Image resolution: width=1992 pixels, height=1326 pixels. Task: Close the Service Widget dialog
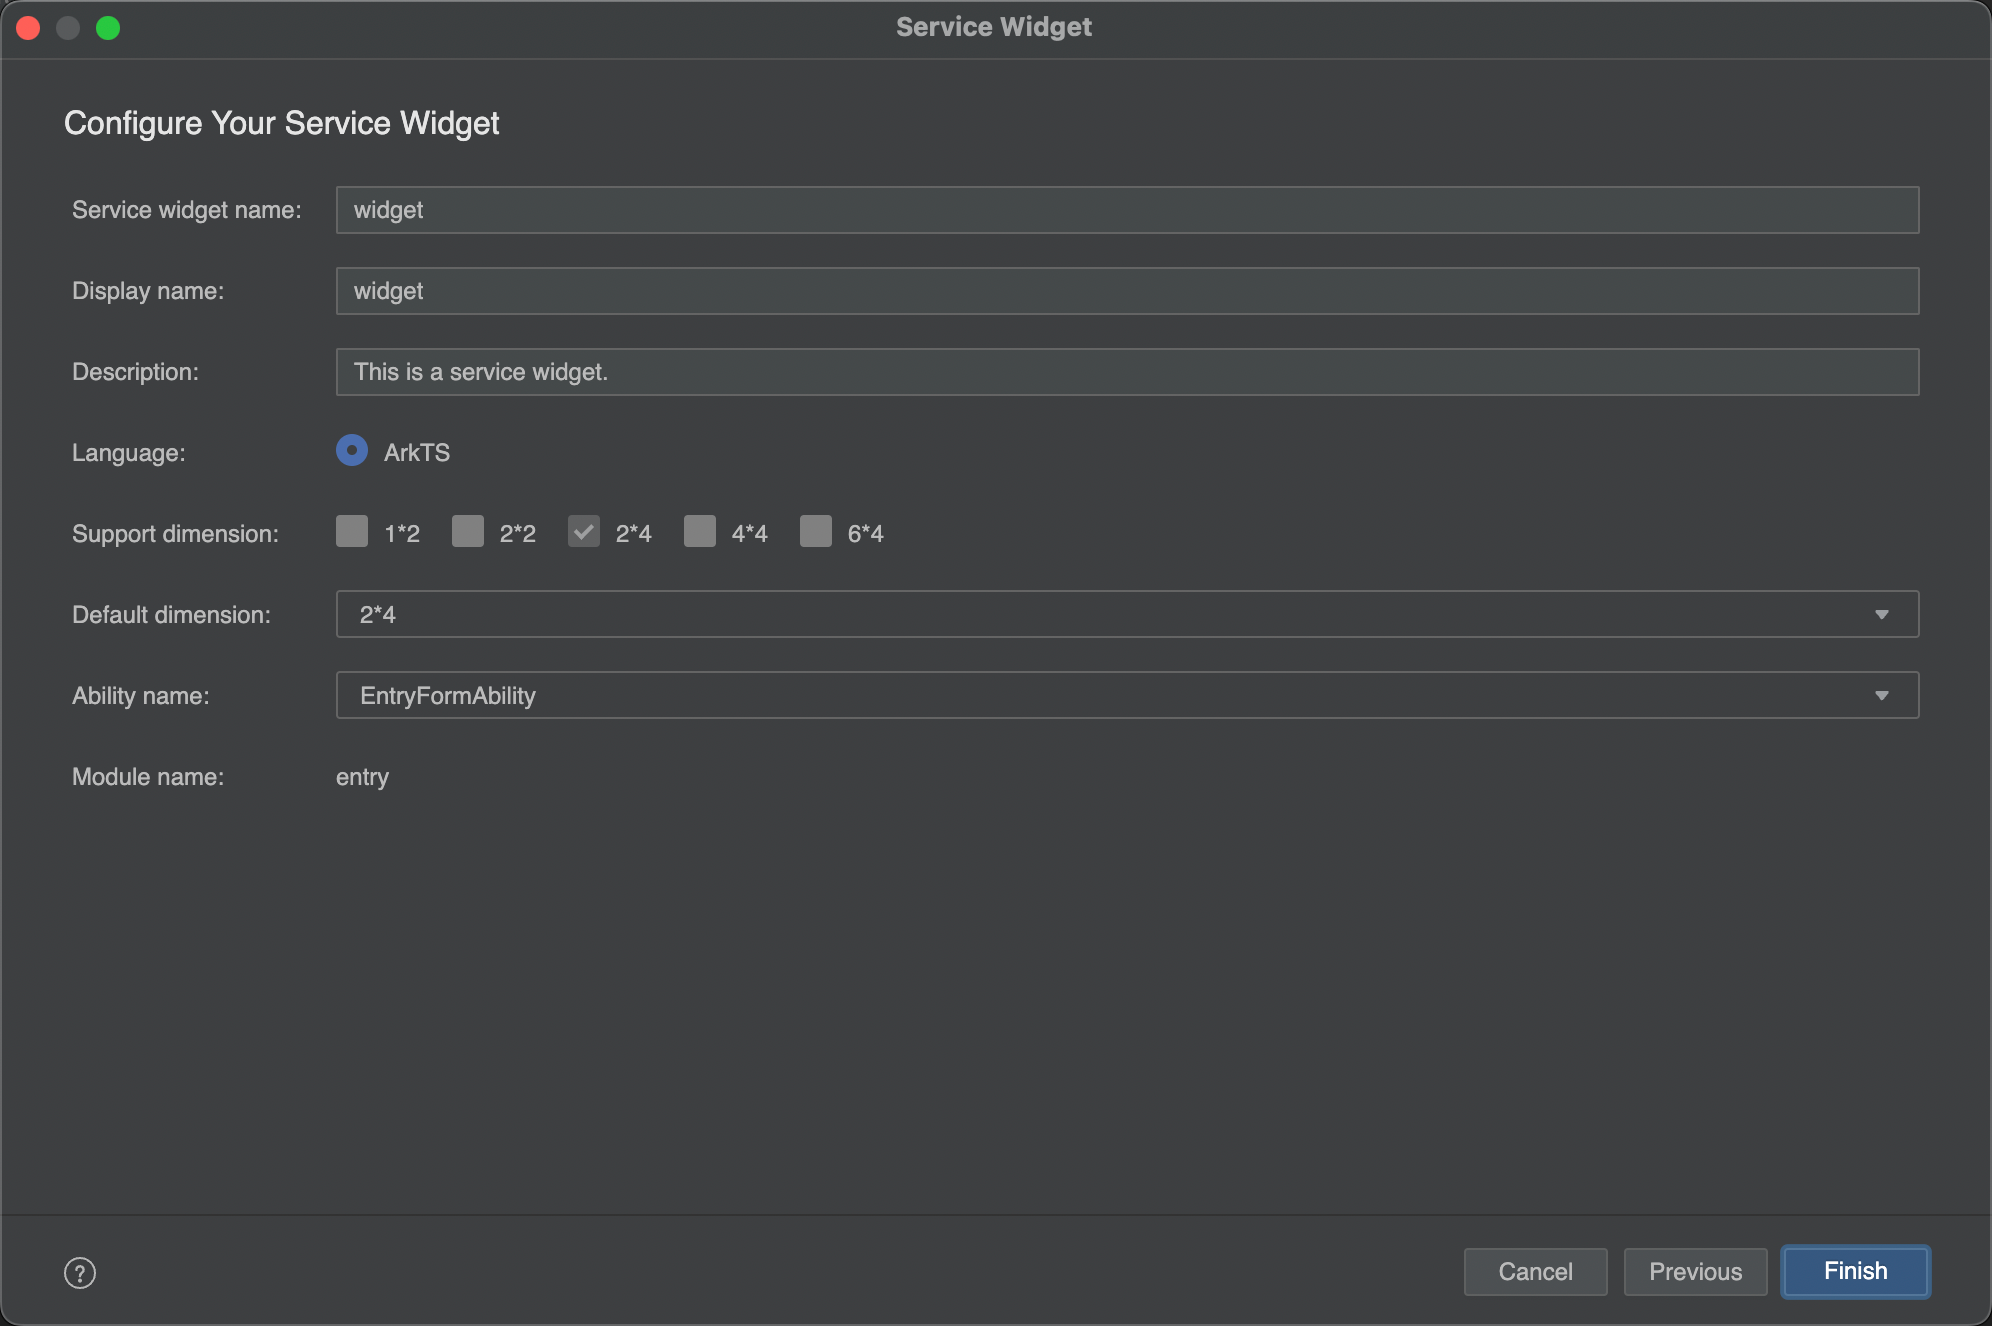28,28
